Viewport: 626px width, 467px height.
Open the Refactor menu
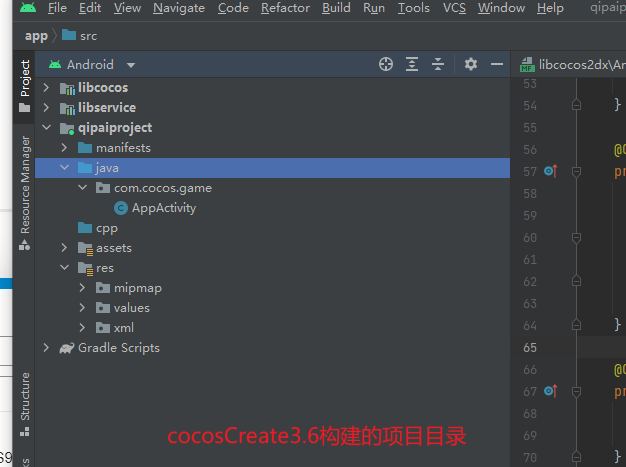[x=285, y=8]
